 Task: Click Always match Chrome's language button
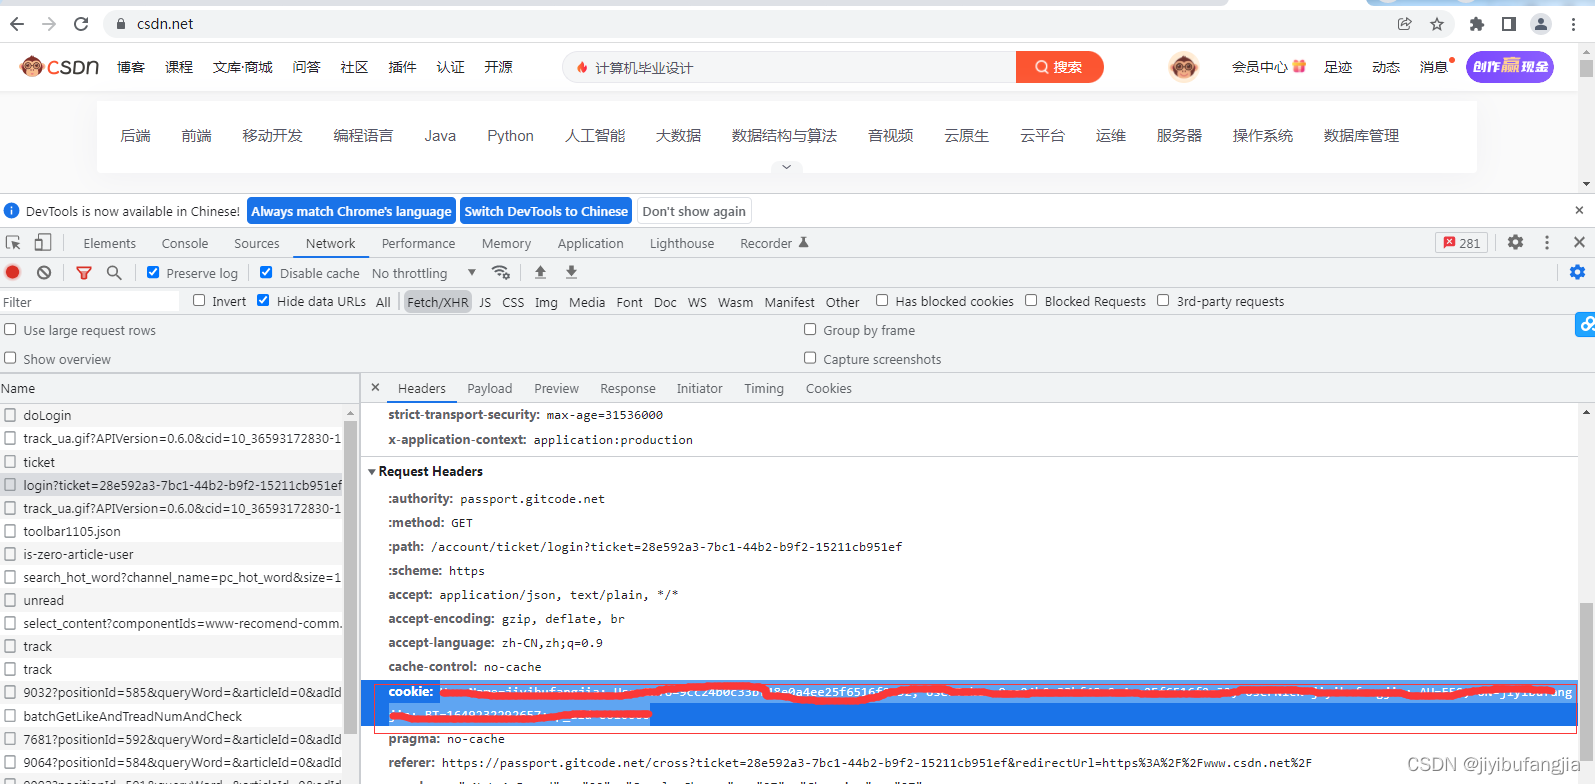tap(351, 211)
